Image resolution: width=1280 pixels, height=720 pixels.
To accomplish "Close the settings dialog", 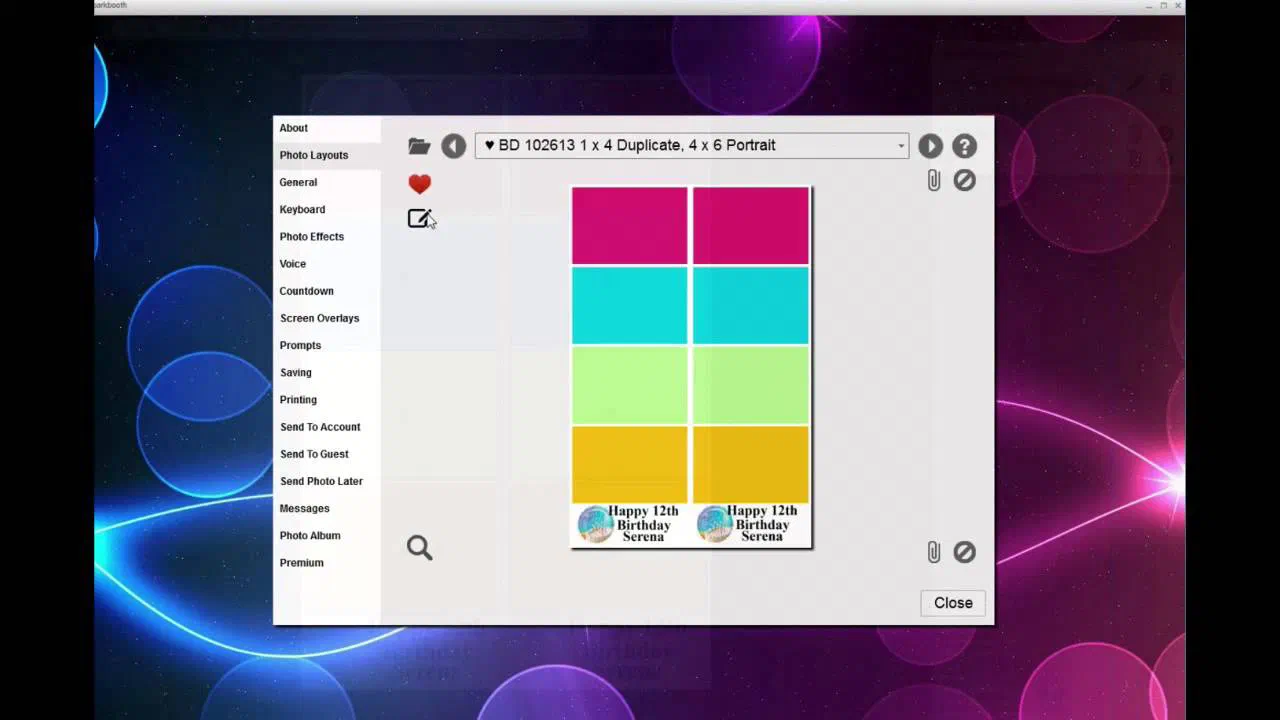I will [953, 603].
